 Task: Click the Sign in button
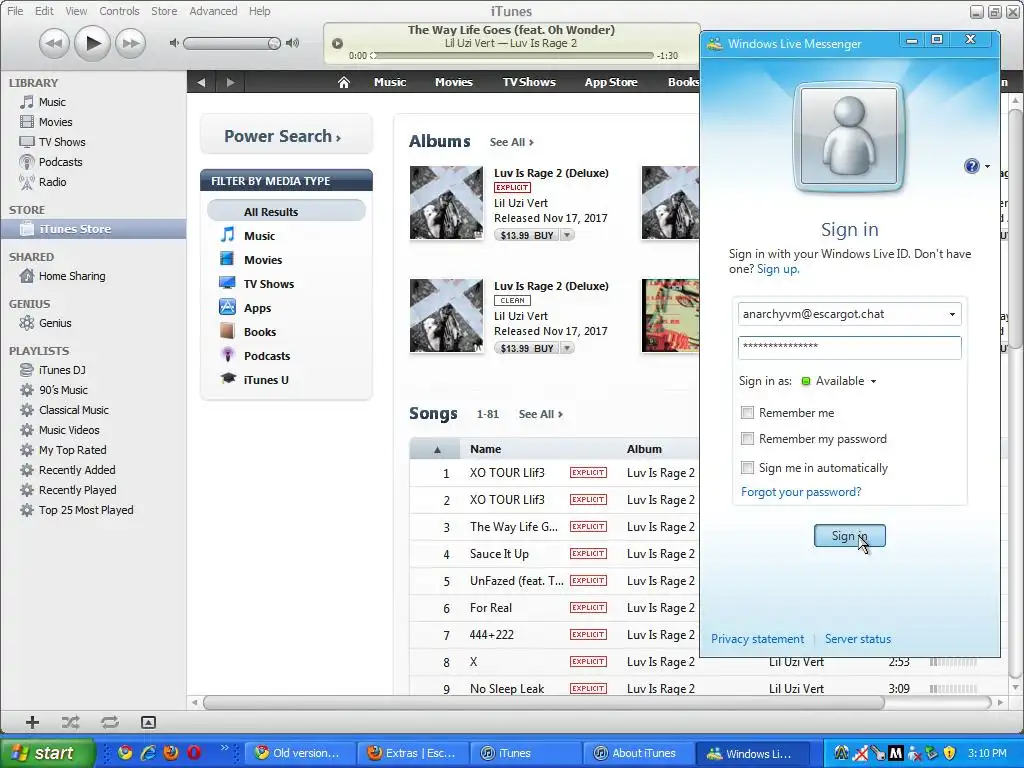[x=850, y=536]
